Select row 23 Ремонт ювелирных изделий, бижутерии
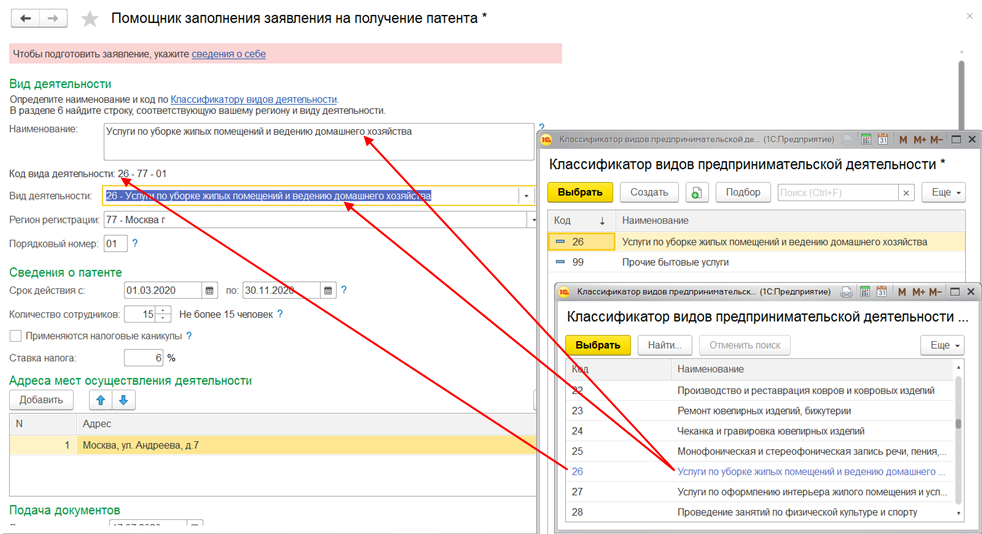Viewport: 982px width, 534px height. tap(760, 411)
